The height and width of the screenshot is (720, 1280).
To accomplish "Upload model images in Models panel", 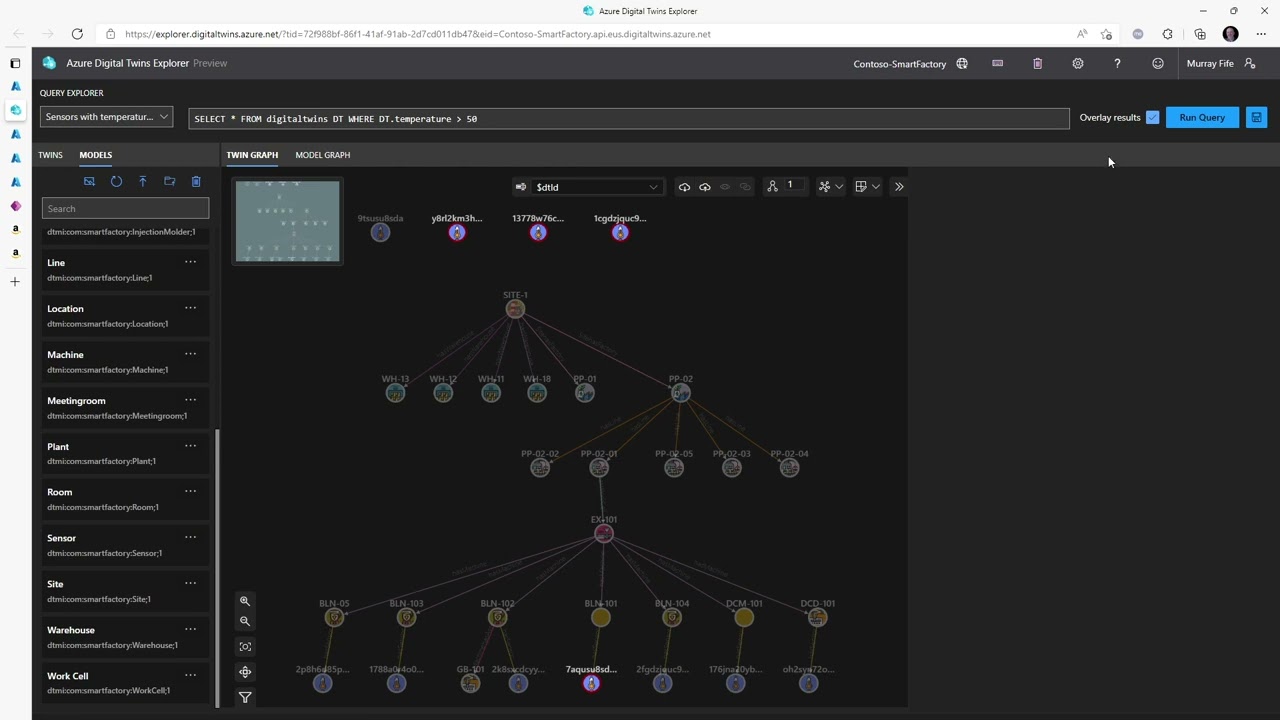I will pos(89,181).
